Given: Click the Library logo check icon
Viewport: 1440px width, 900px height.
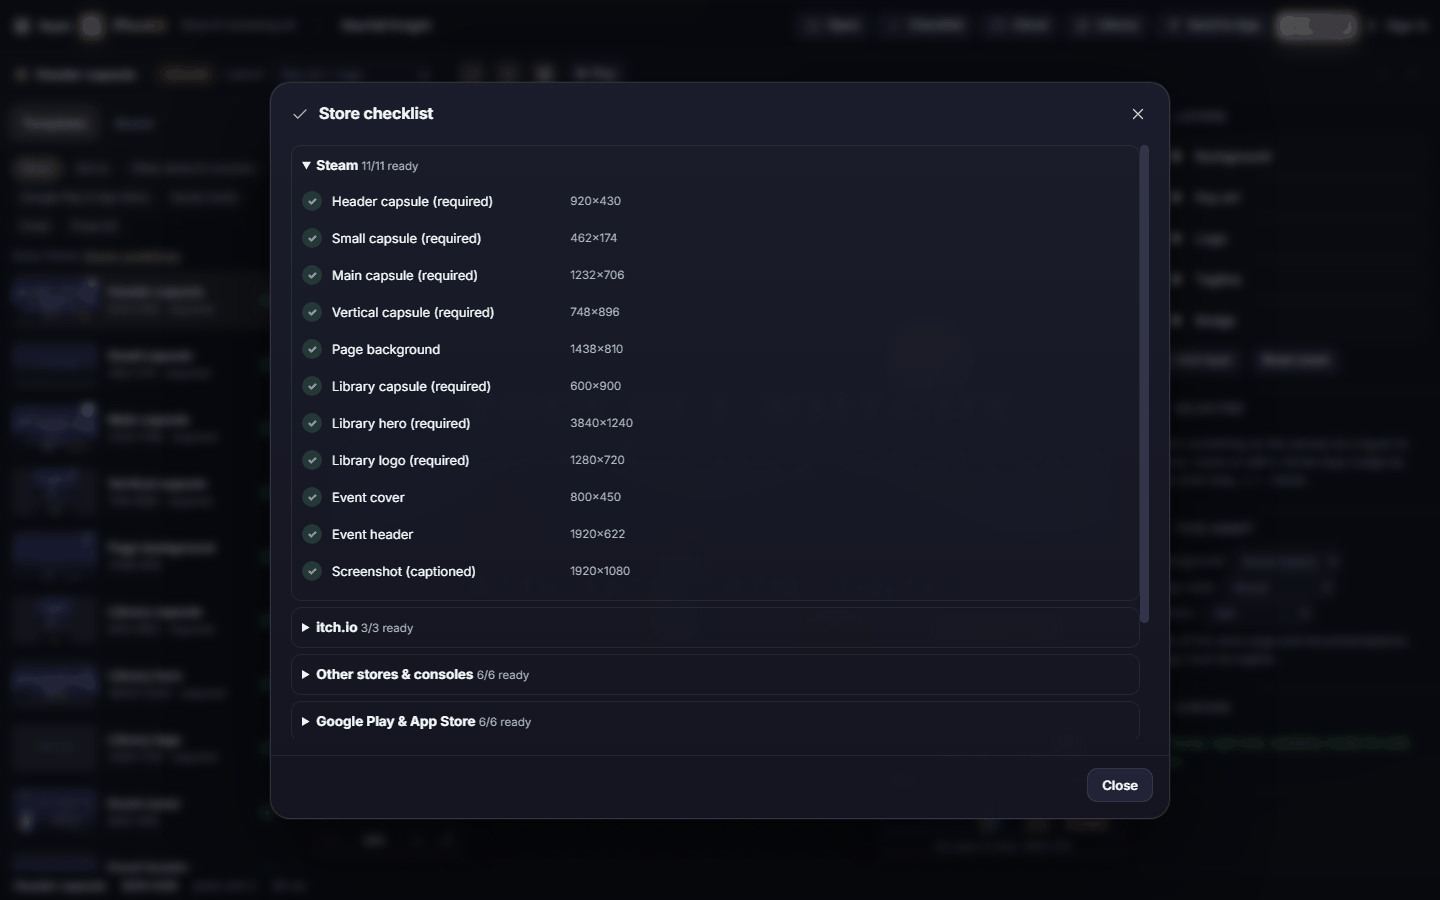Looking at the screenshot, I should tap(312, 460).
